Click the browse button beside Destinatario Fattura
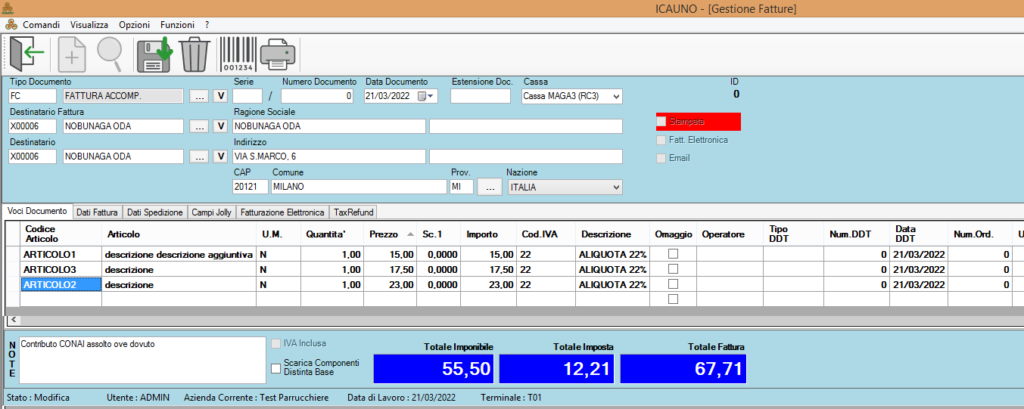The height and width of the screenshot is (409, 1024). 198,127
